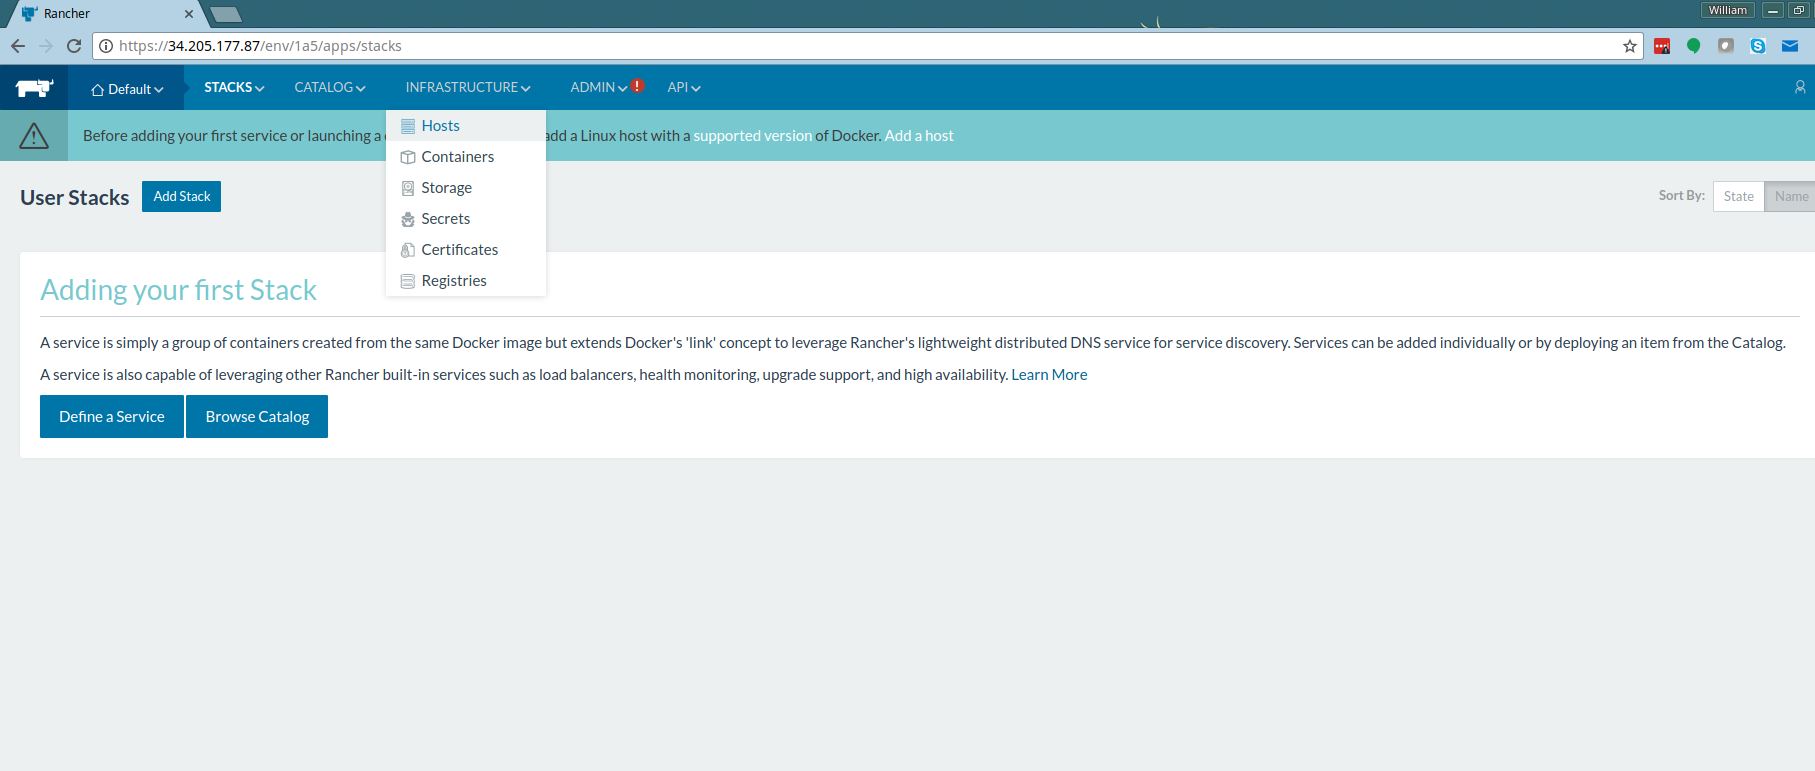Reload the page

(x=74, y=46)
